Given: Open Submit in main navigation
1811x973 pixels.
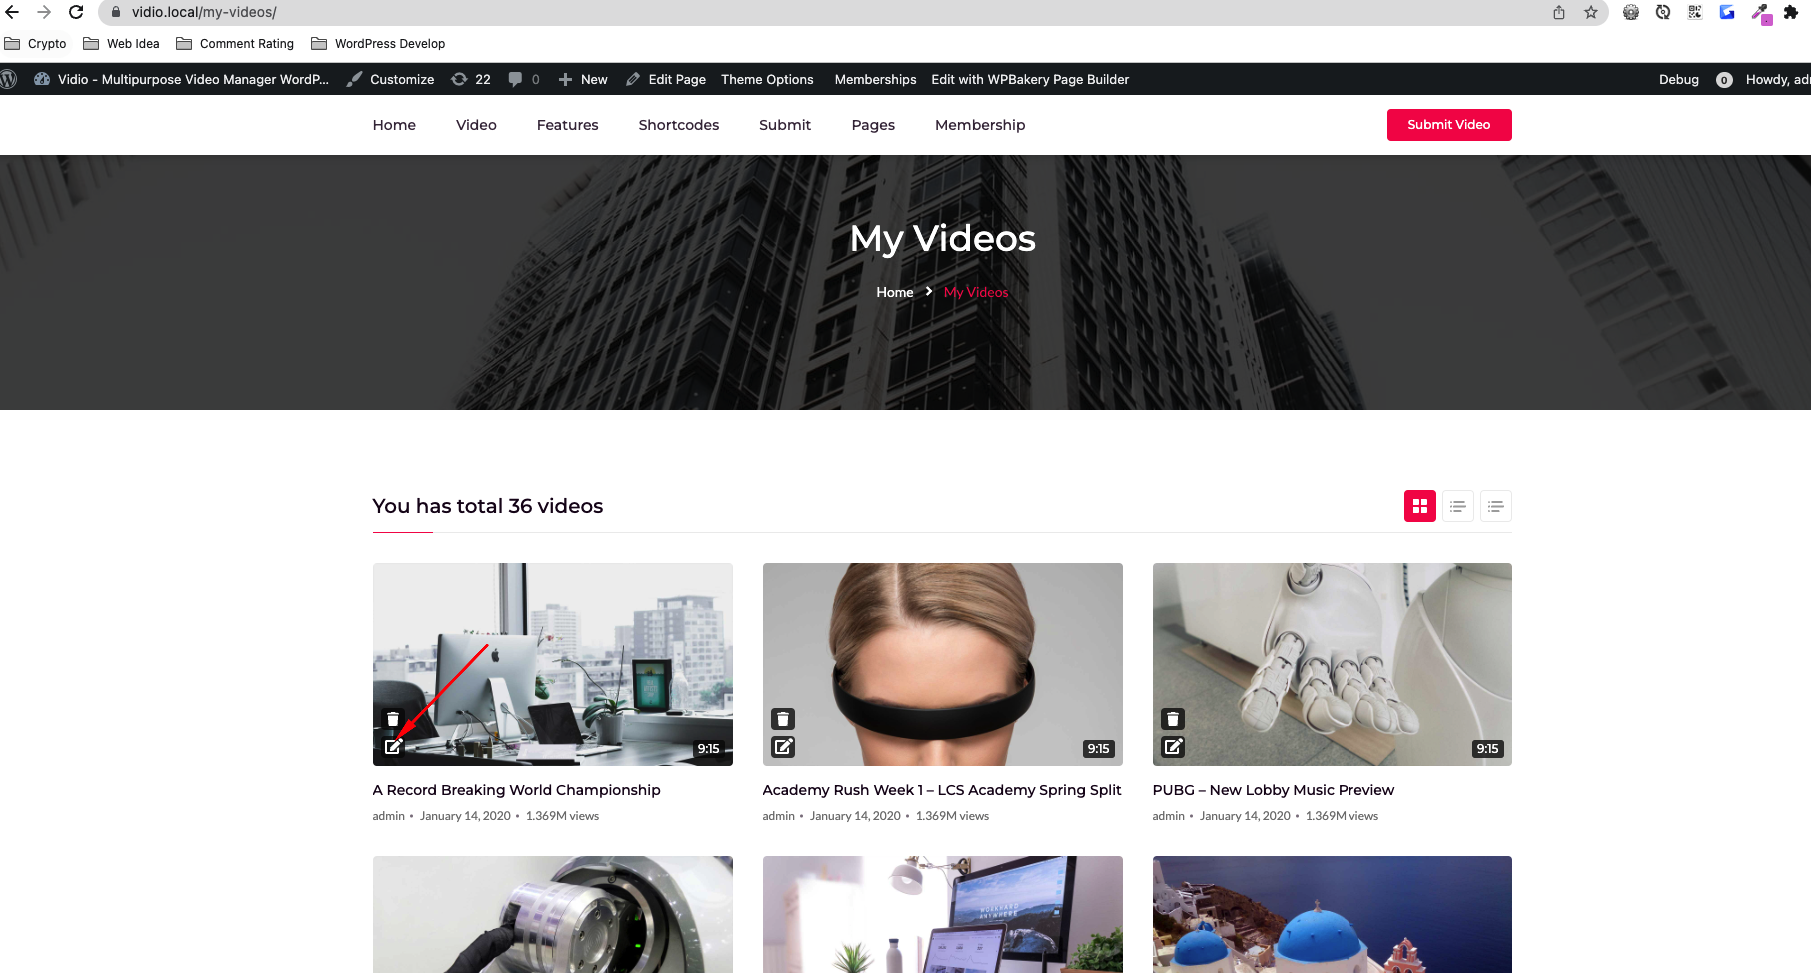Looking at the screenshot, I should point(785,125).
